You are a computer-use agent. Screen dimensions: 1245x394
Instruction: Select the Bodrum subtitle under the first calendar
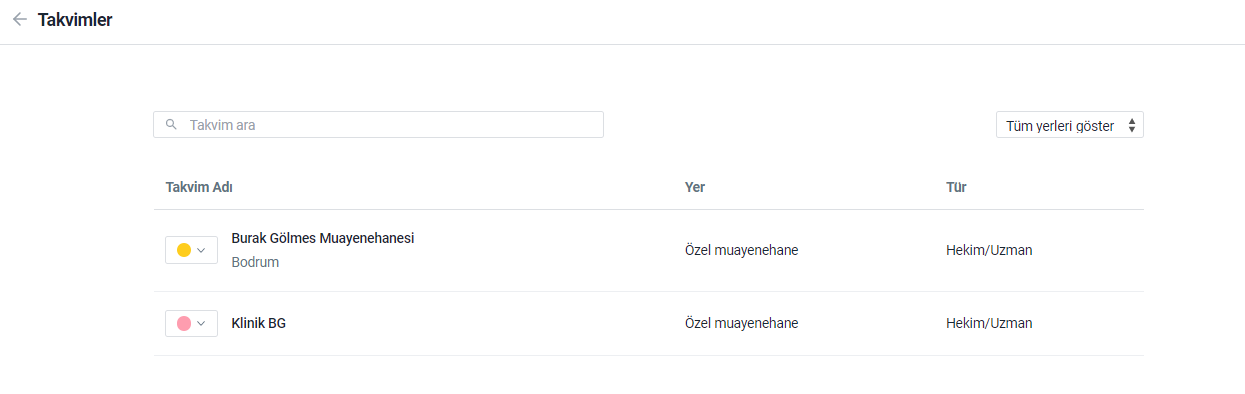pos(255,262)
